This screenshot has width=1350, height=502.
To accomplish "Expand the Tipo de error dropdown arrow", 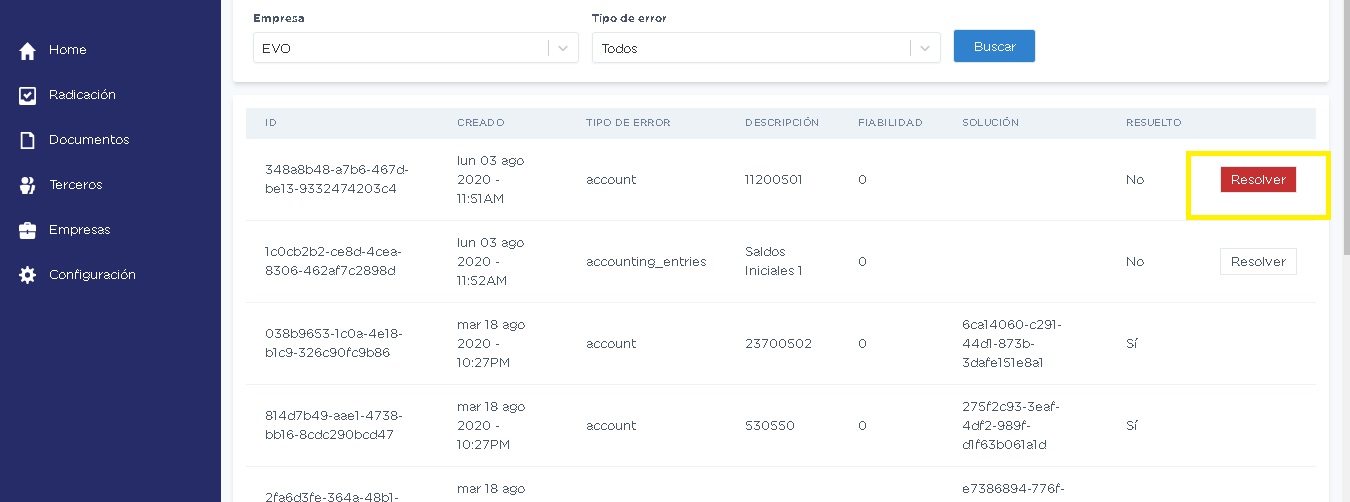I will coord(925,48).
